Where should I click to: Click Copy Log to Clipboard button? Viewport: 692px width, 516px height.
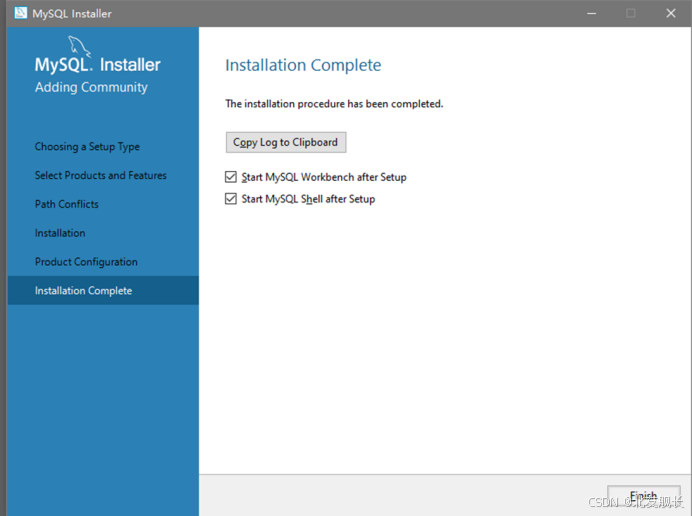(x=286, y=142)
